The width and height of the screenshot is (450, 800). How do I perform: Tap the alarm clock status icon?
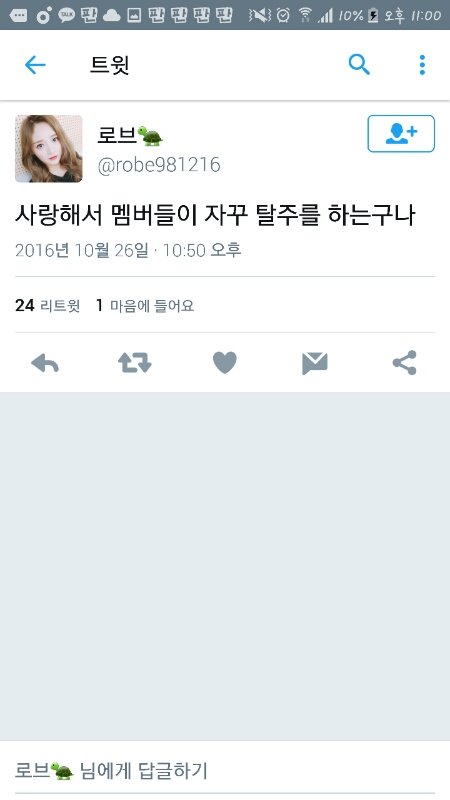click(284, 16)
